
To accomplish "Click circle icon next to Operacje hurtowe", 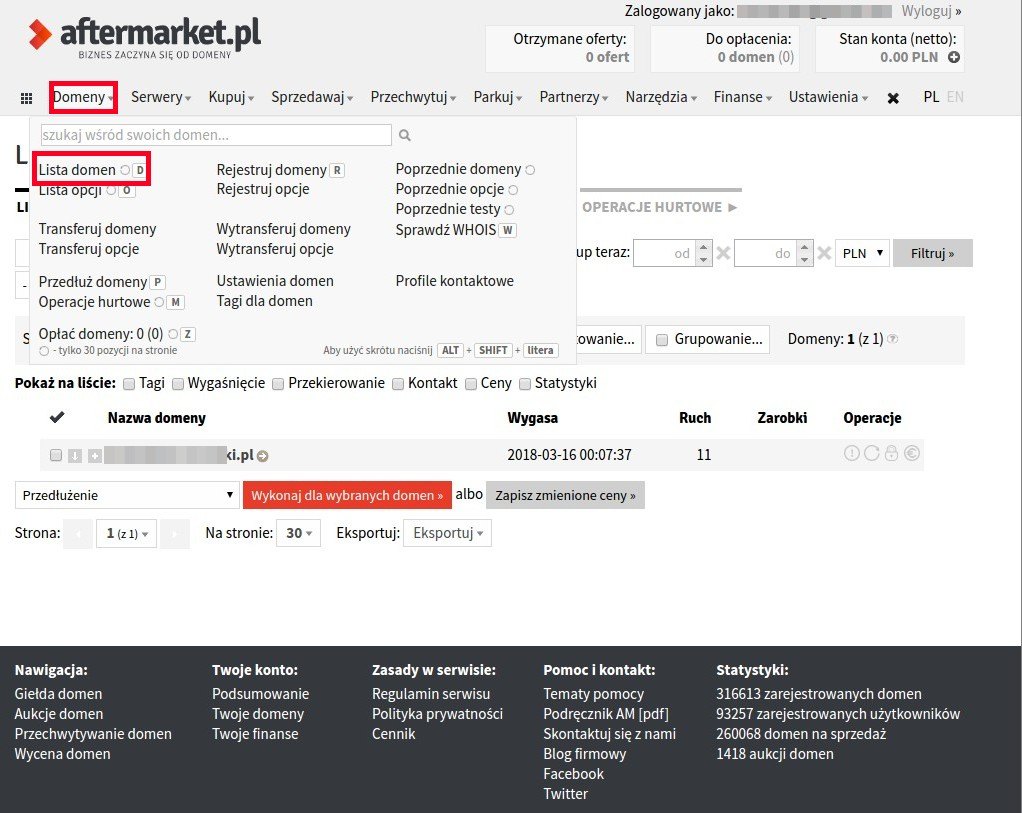I will (x=159, y=302).
